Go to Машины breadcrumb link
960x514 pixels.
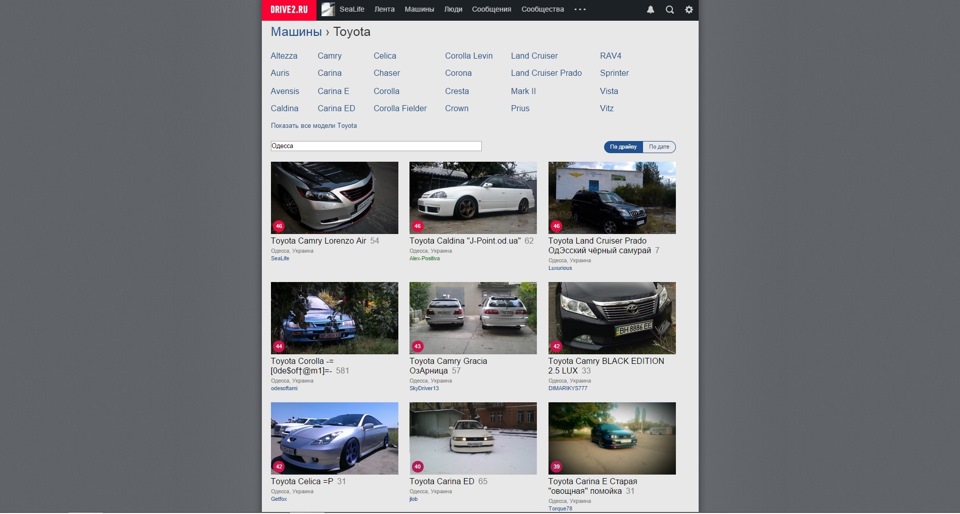point(296,32)
